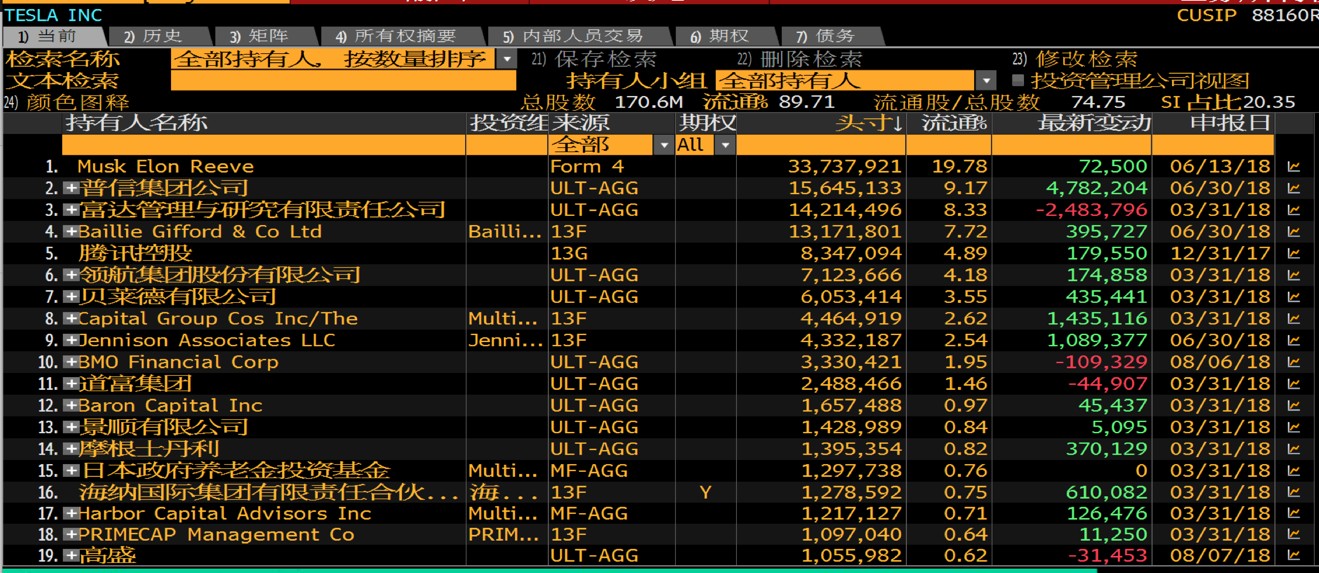Expand 景顺有限公司 holder row

click(71, 427)
